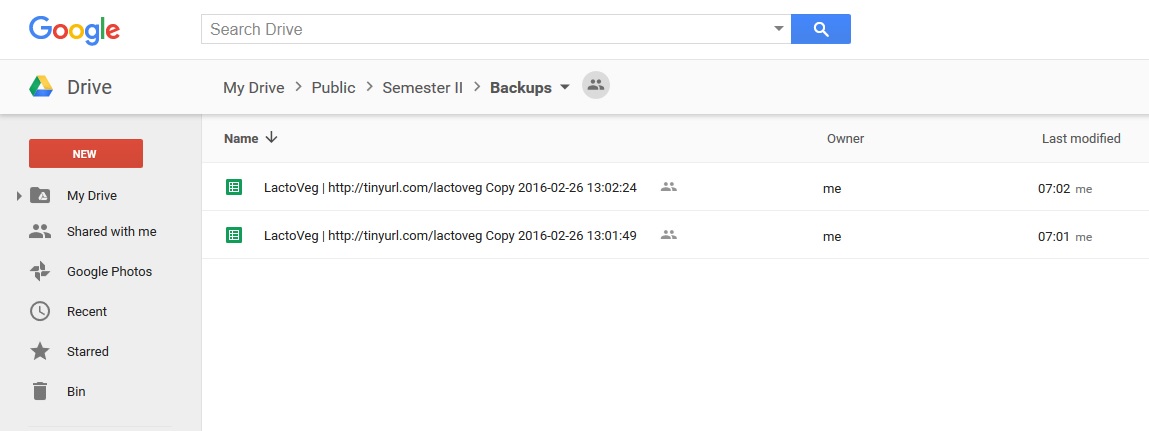Click the Sheets icon of 13:02:24 copy

234,187
